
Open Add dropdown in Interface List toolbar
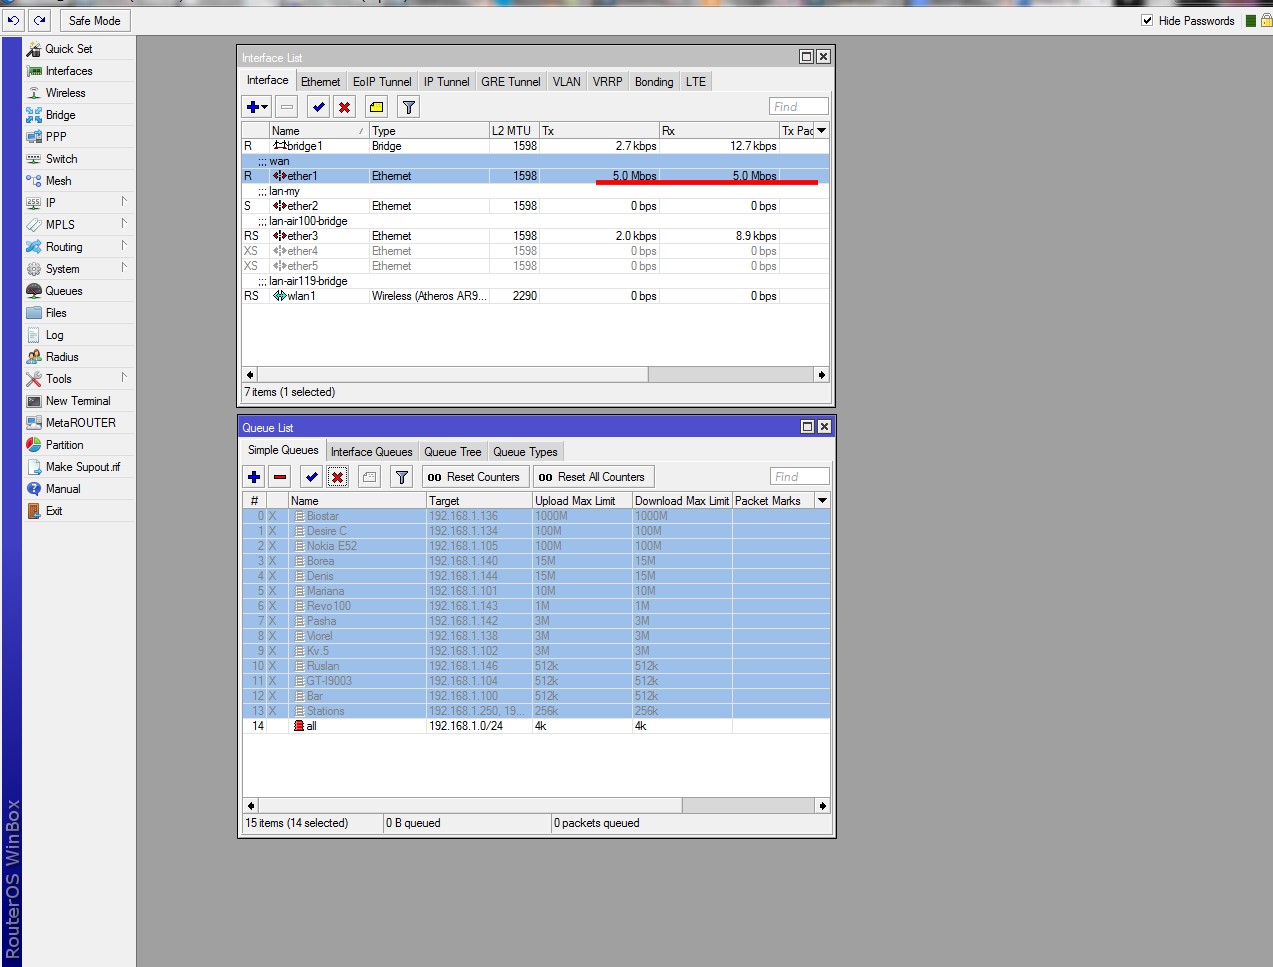(x=257, y=107)
